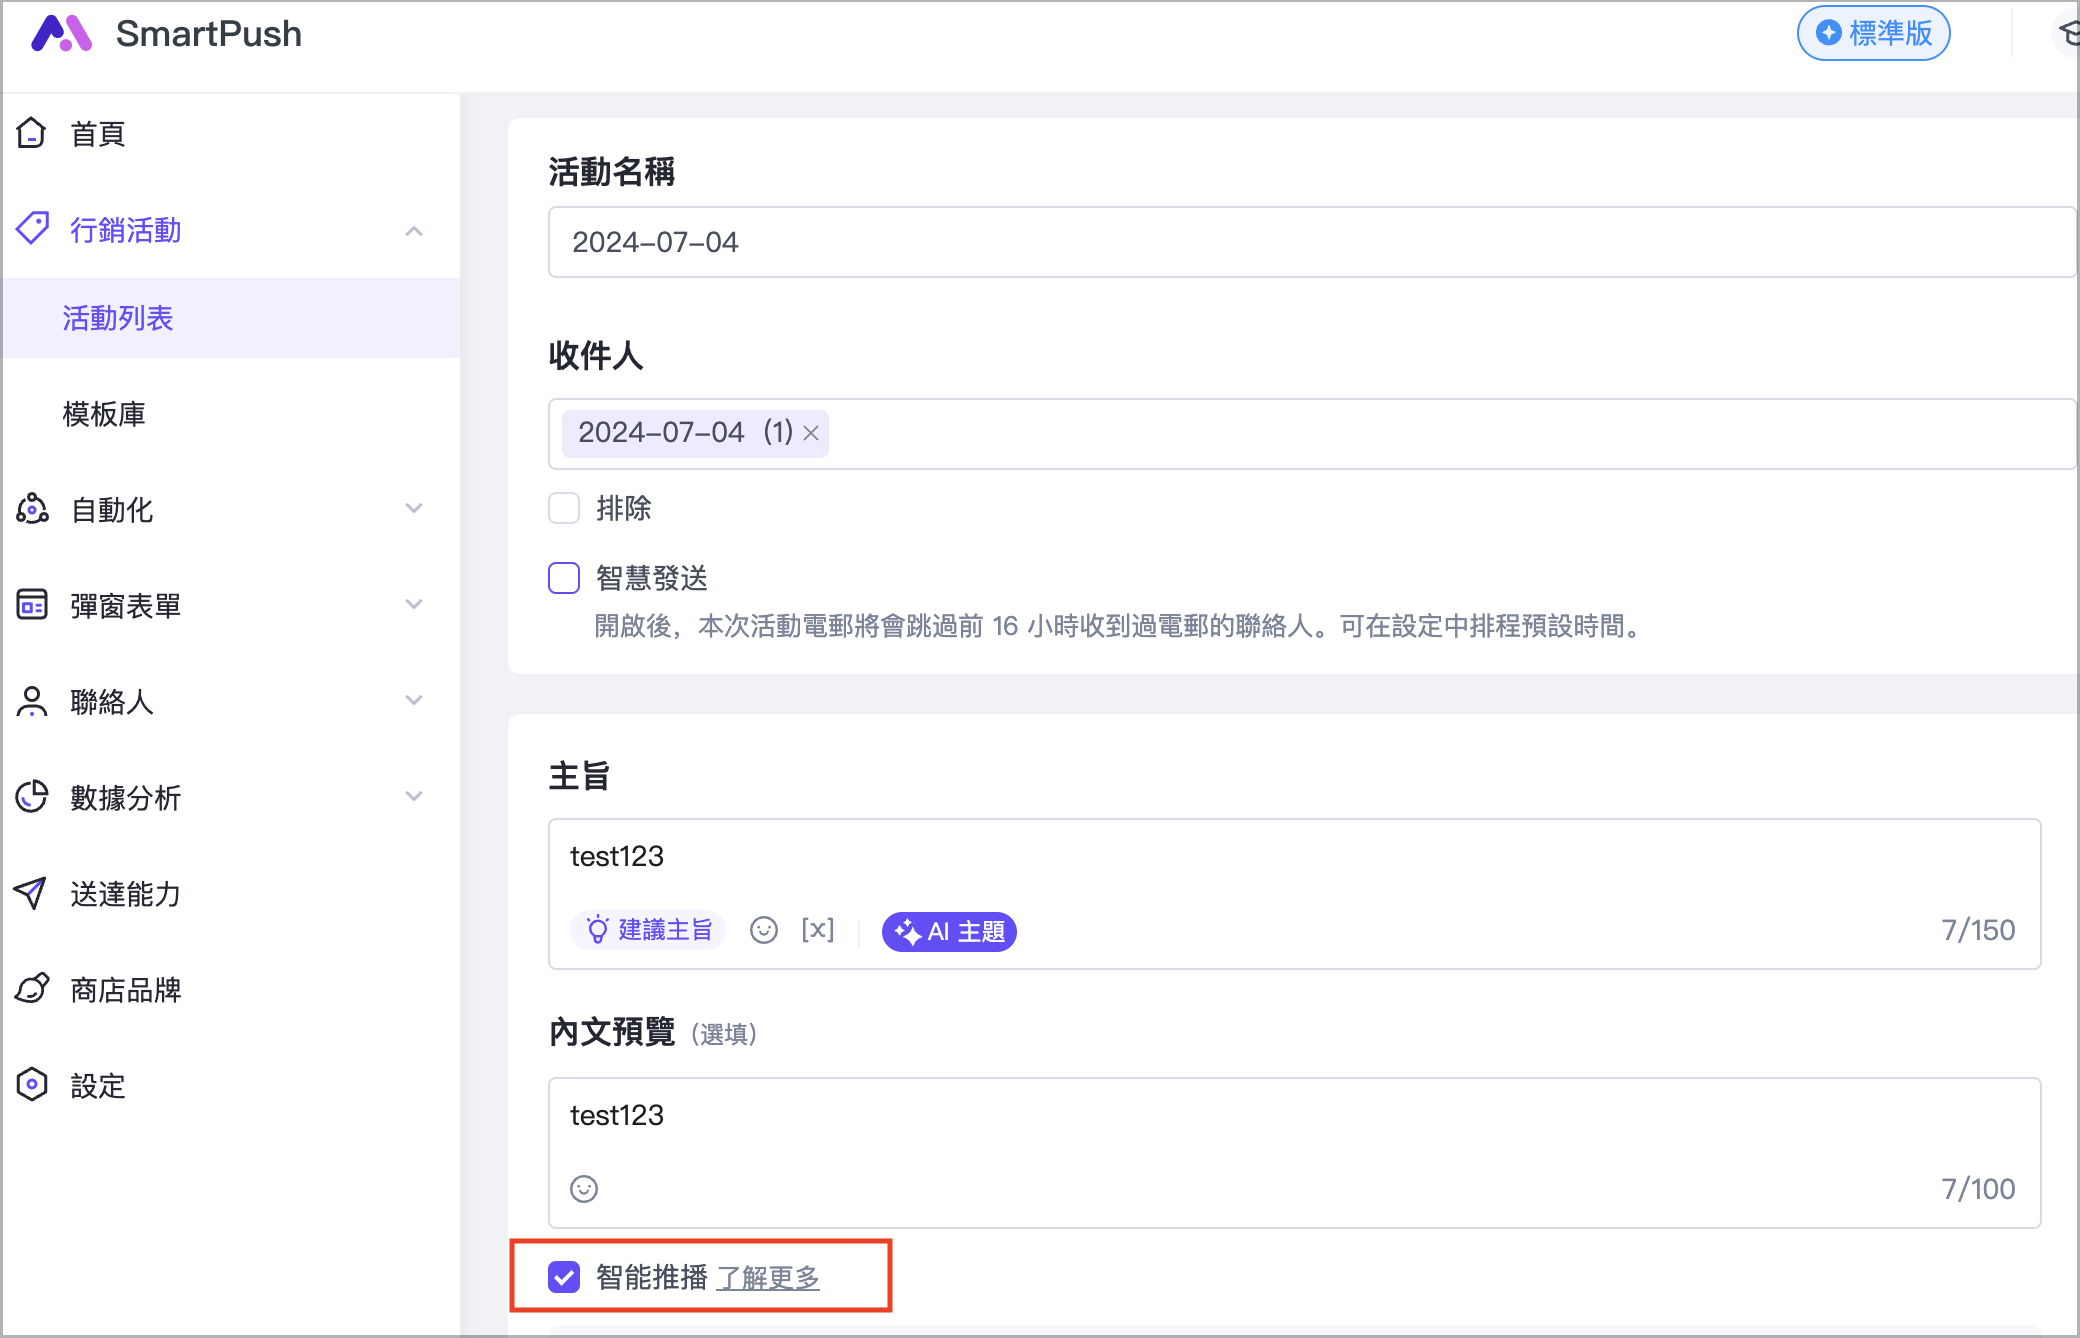The image size is (2080, 1338).
Task: Expand the 自動化 sidebar menu
Action: click(x=414, y=509)
